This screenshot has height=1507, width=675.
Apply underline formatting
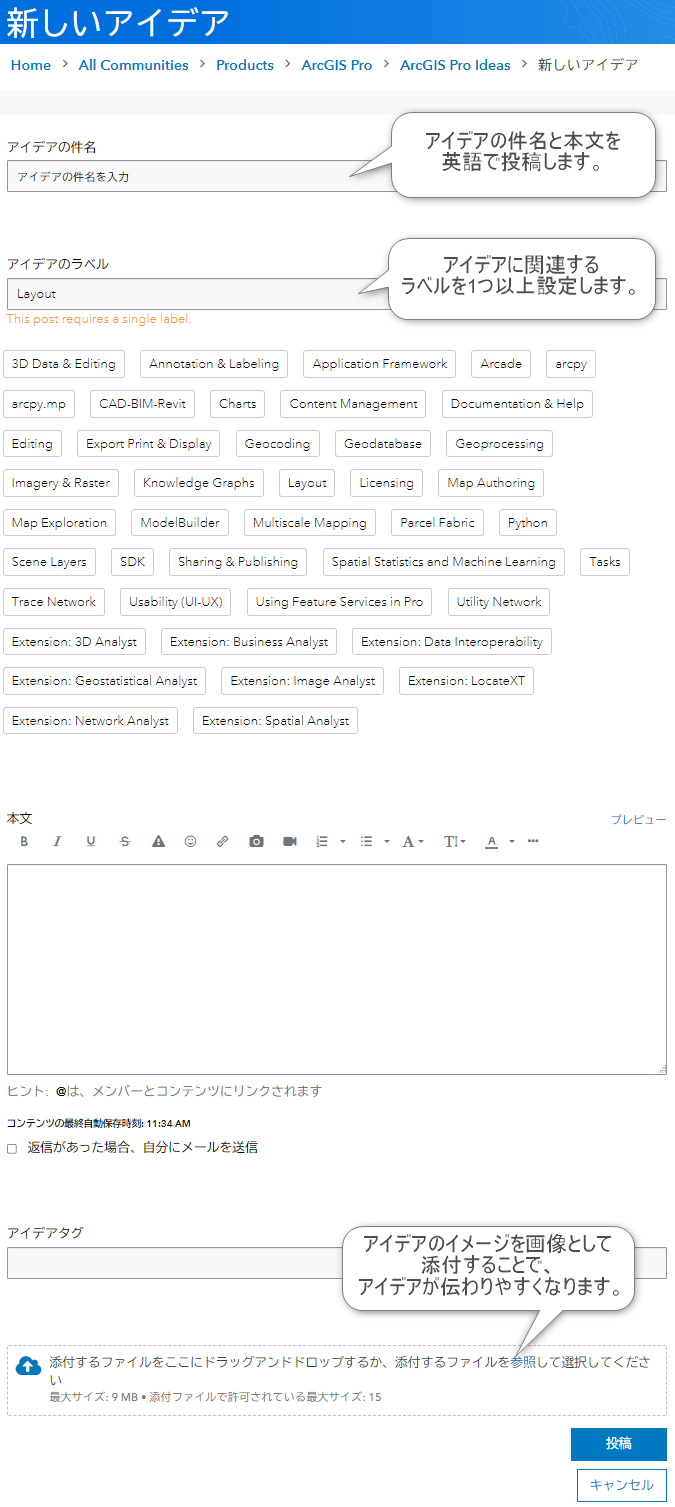(x=91, y=842)
